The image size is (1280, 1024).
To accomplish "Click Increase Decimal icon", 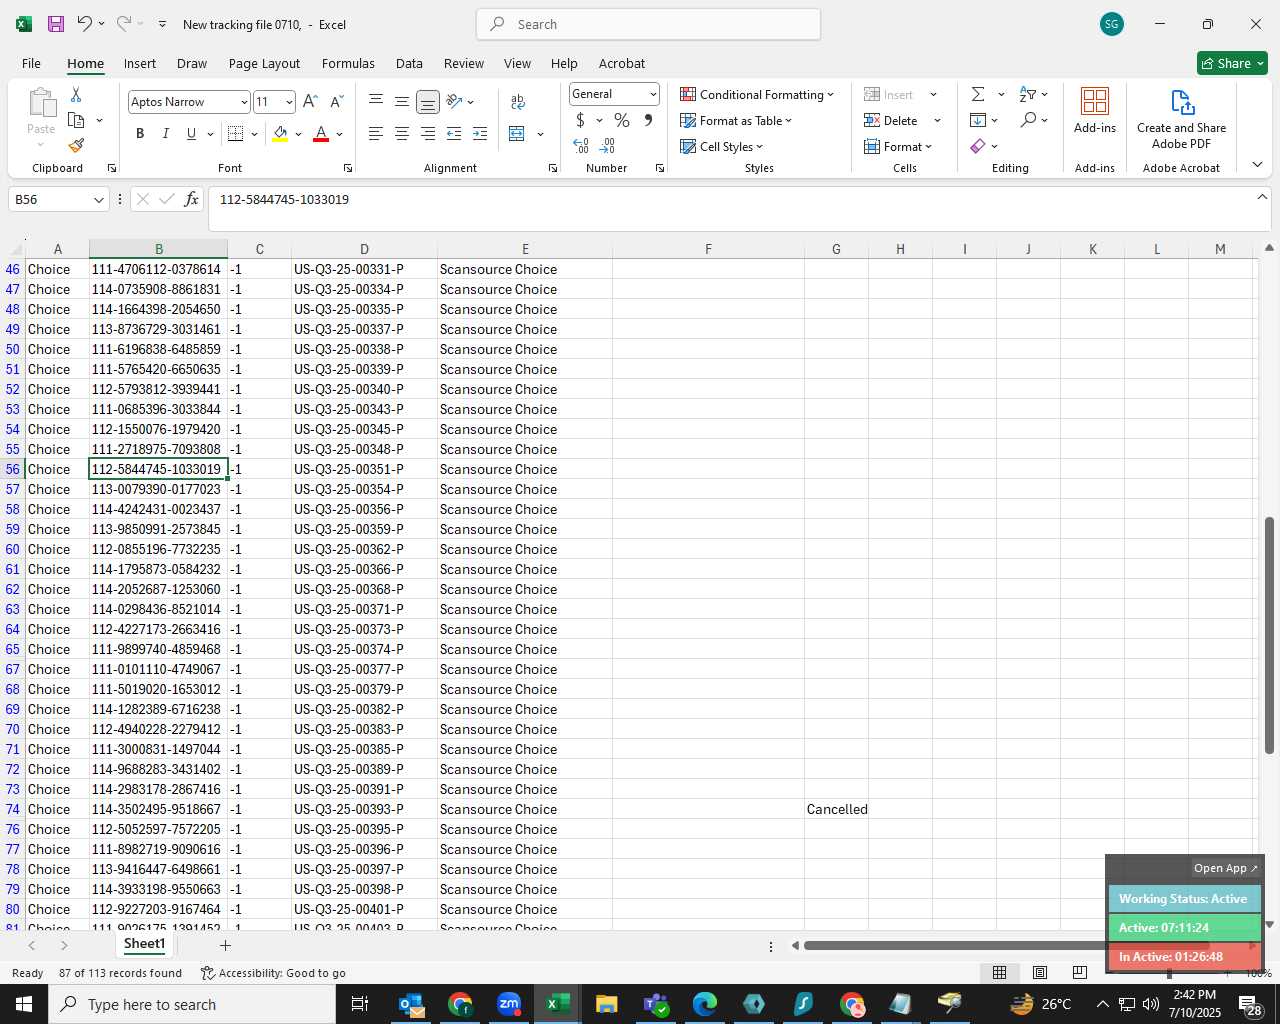I will coord(581,146).
